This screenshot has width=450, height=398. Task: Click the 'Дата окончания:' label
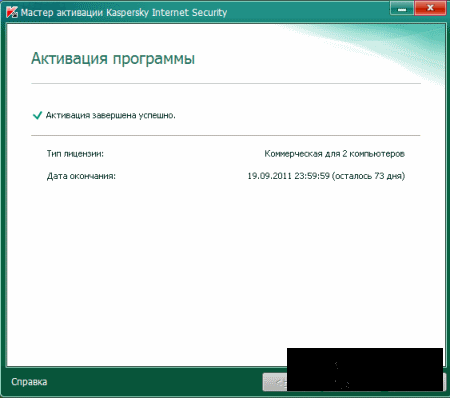(81, 176)
